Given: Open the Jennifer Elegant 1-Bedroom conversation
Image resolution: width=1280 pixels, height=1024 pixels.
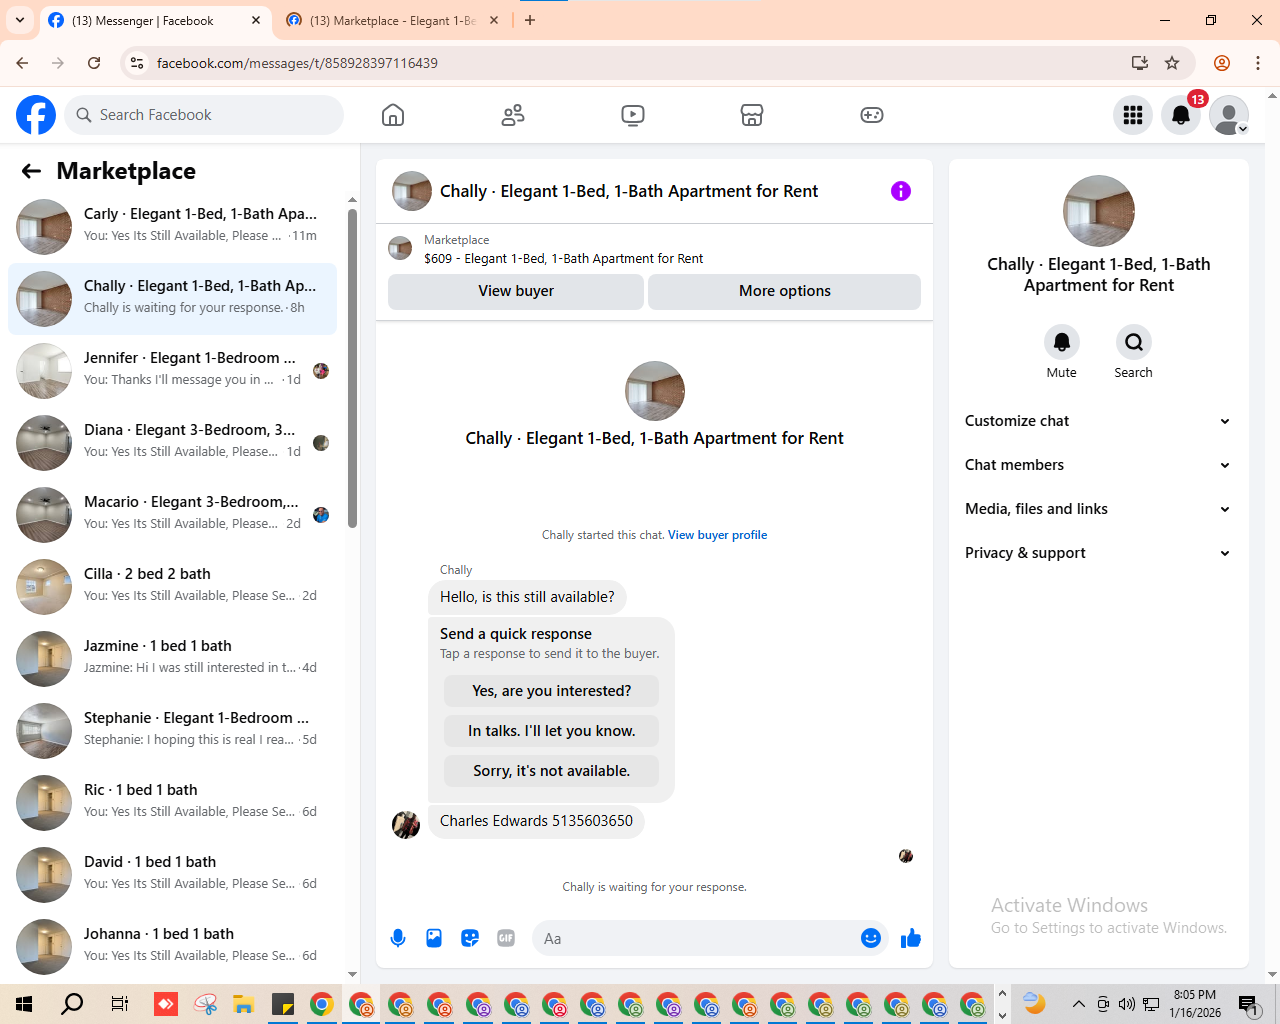Looking at the screenshot, I should coord(172,371).
